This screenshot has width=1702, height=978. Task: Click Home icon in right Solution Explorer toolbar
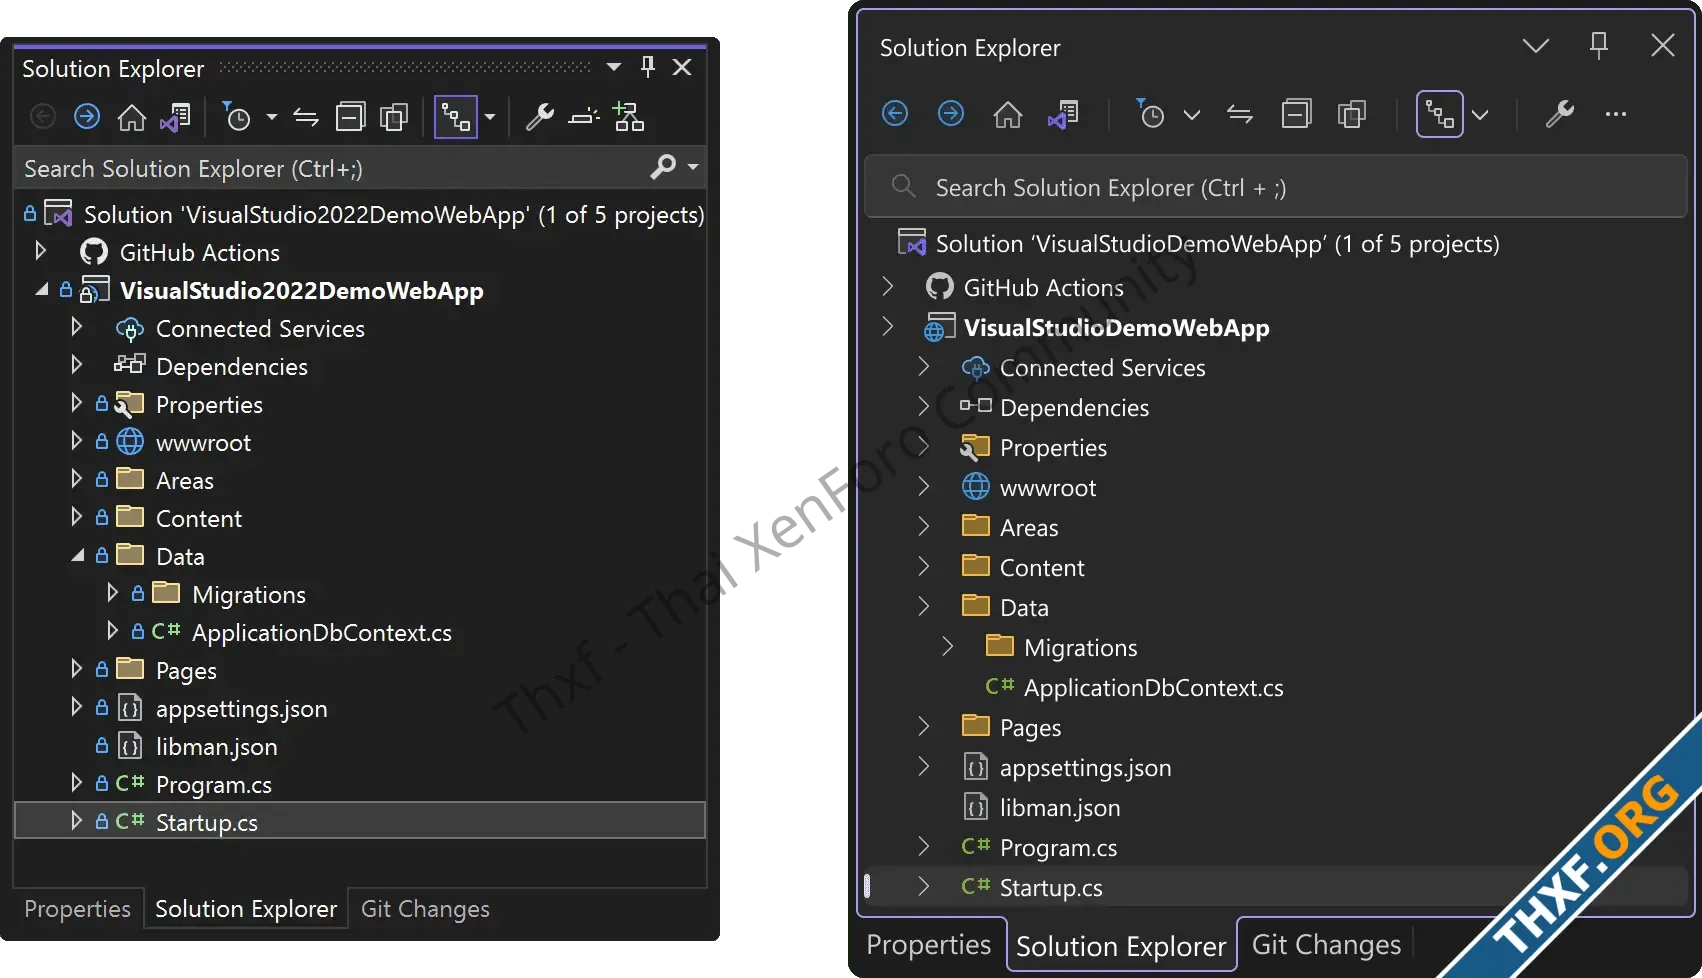(x=1007, y=114)
